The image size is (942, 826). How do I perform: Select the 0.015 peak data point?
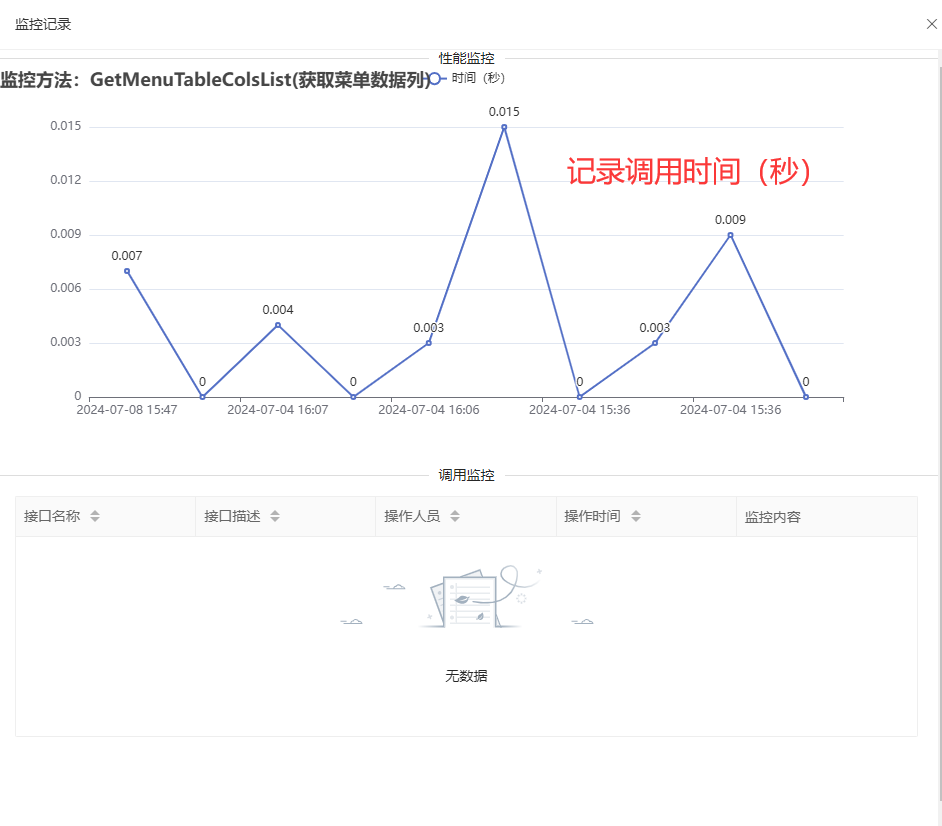(x=504, y=127)
